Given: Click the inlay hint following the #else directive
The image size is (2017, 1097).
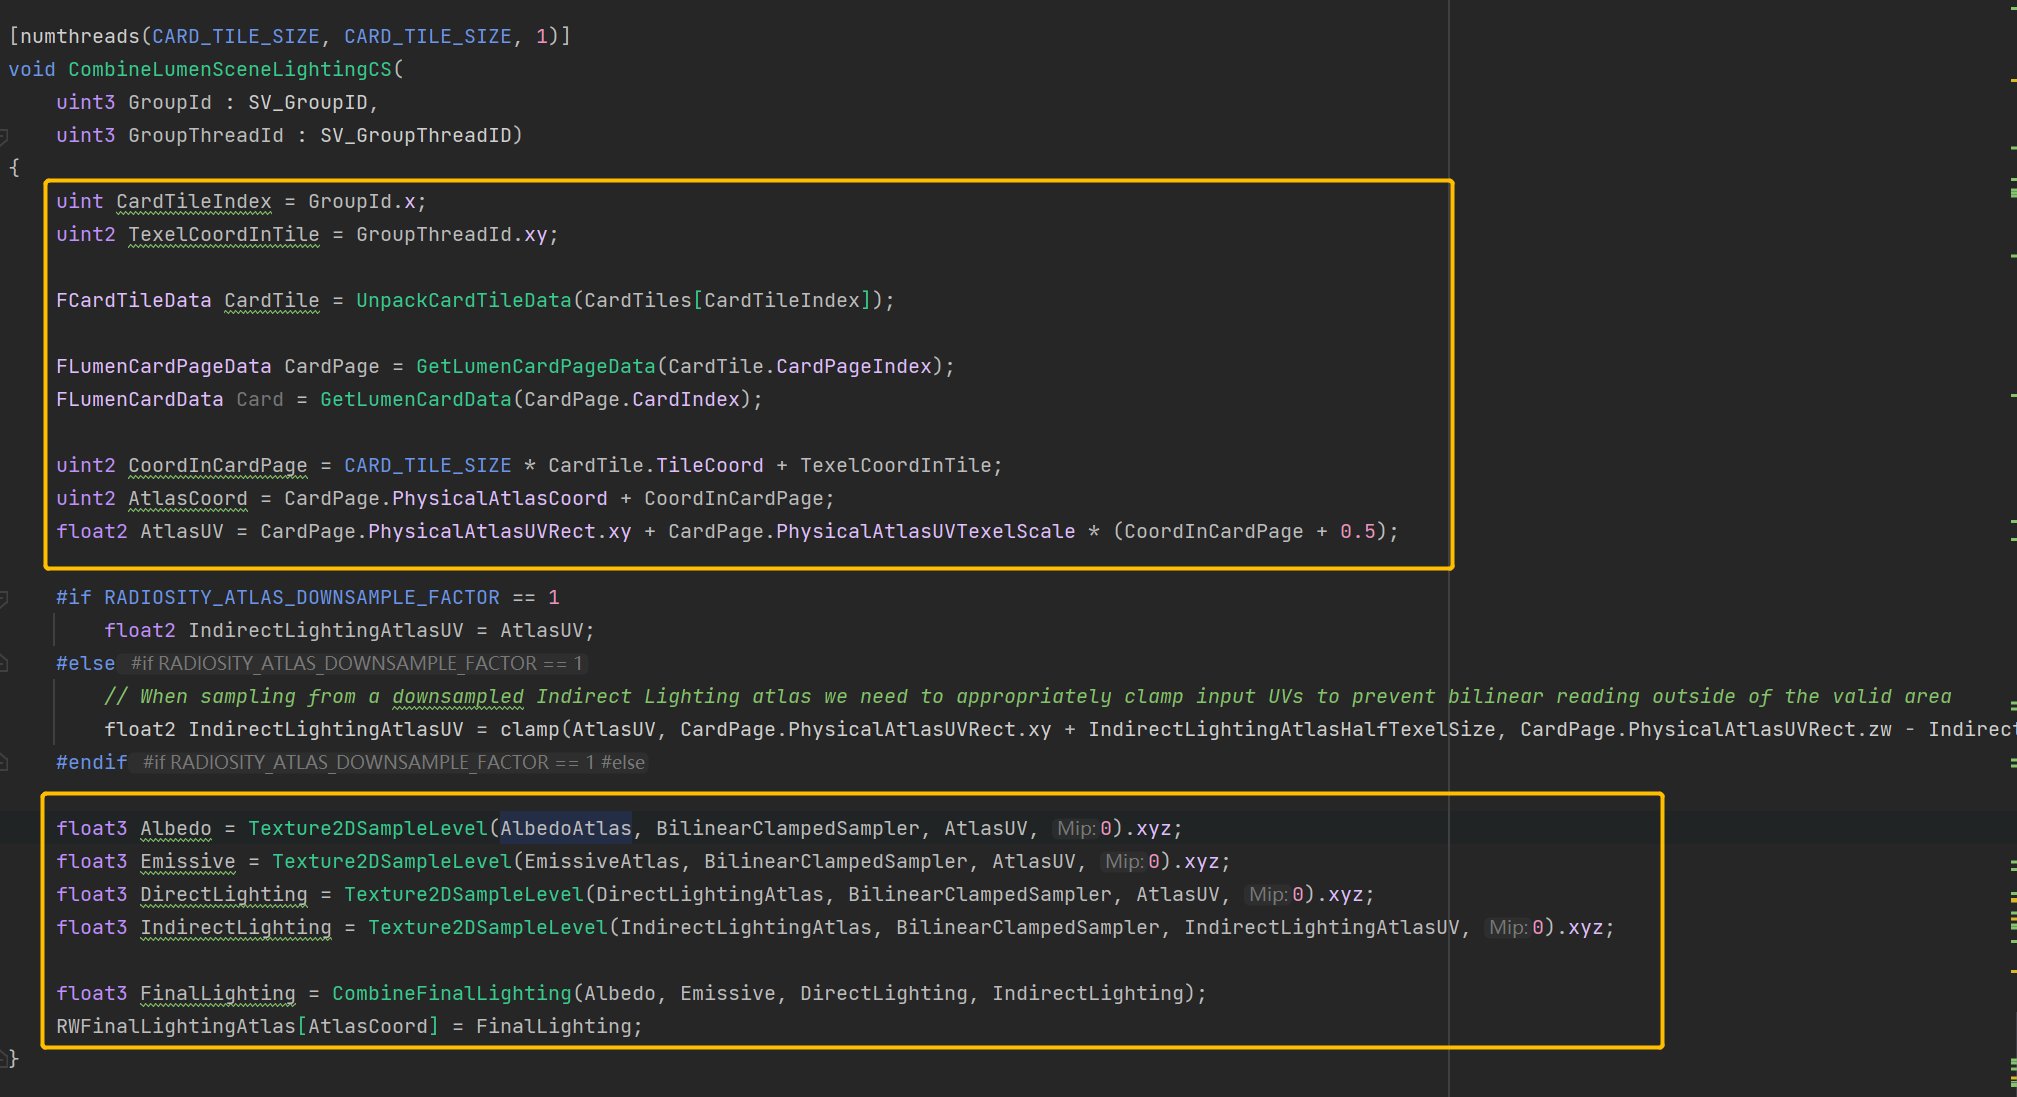Looking at the screenshot, I should 355,664.
